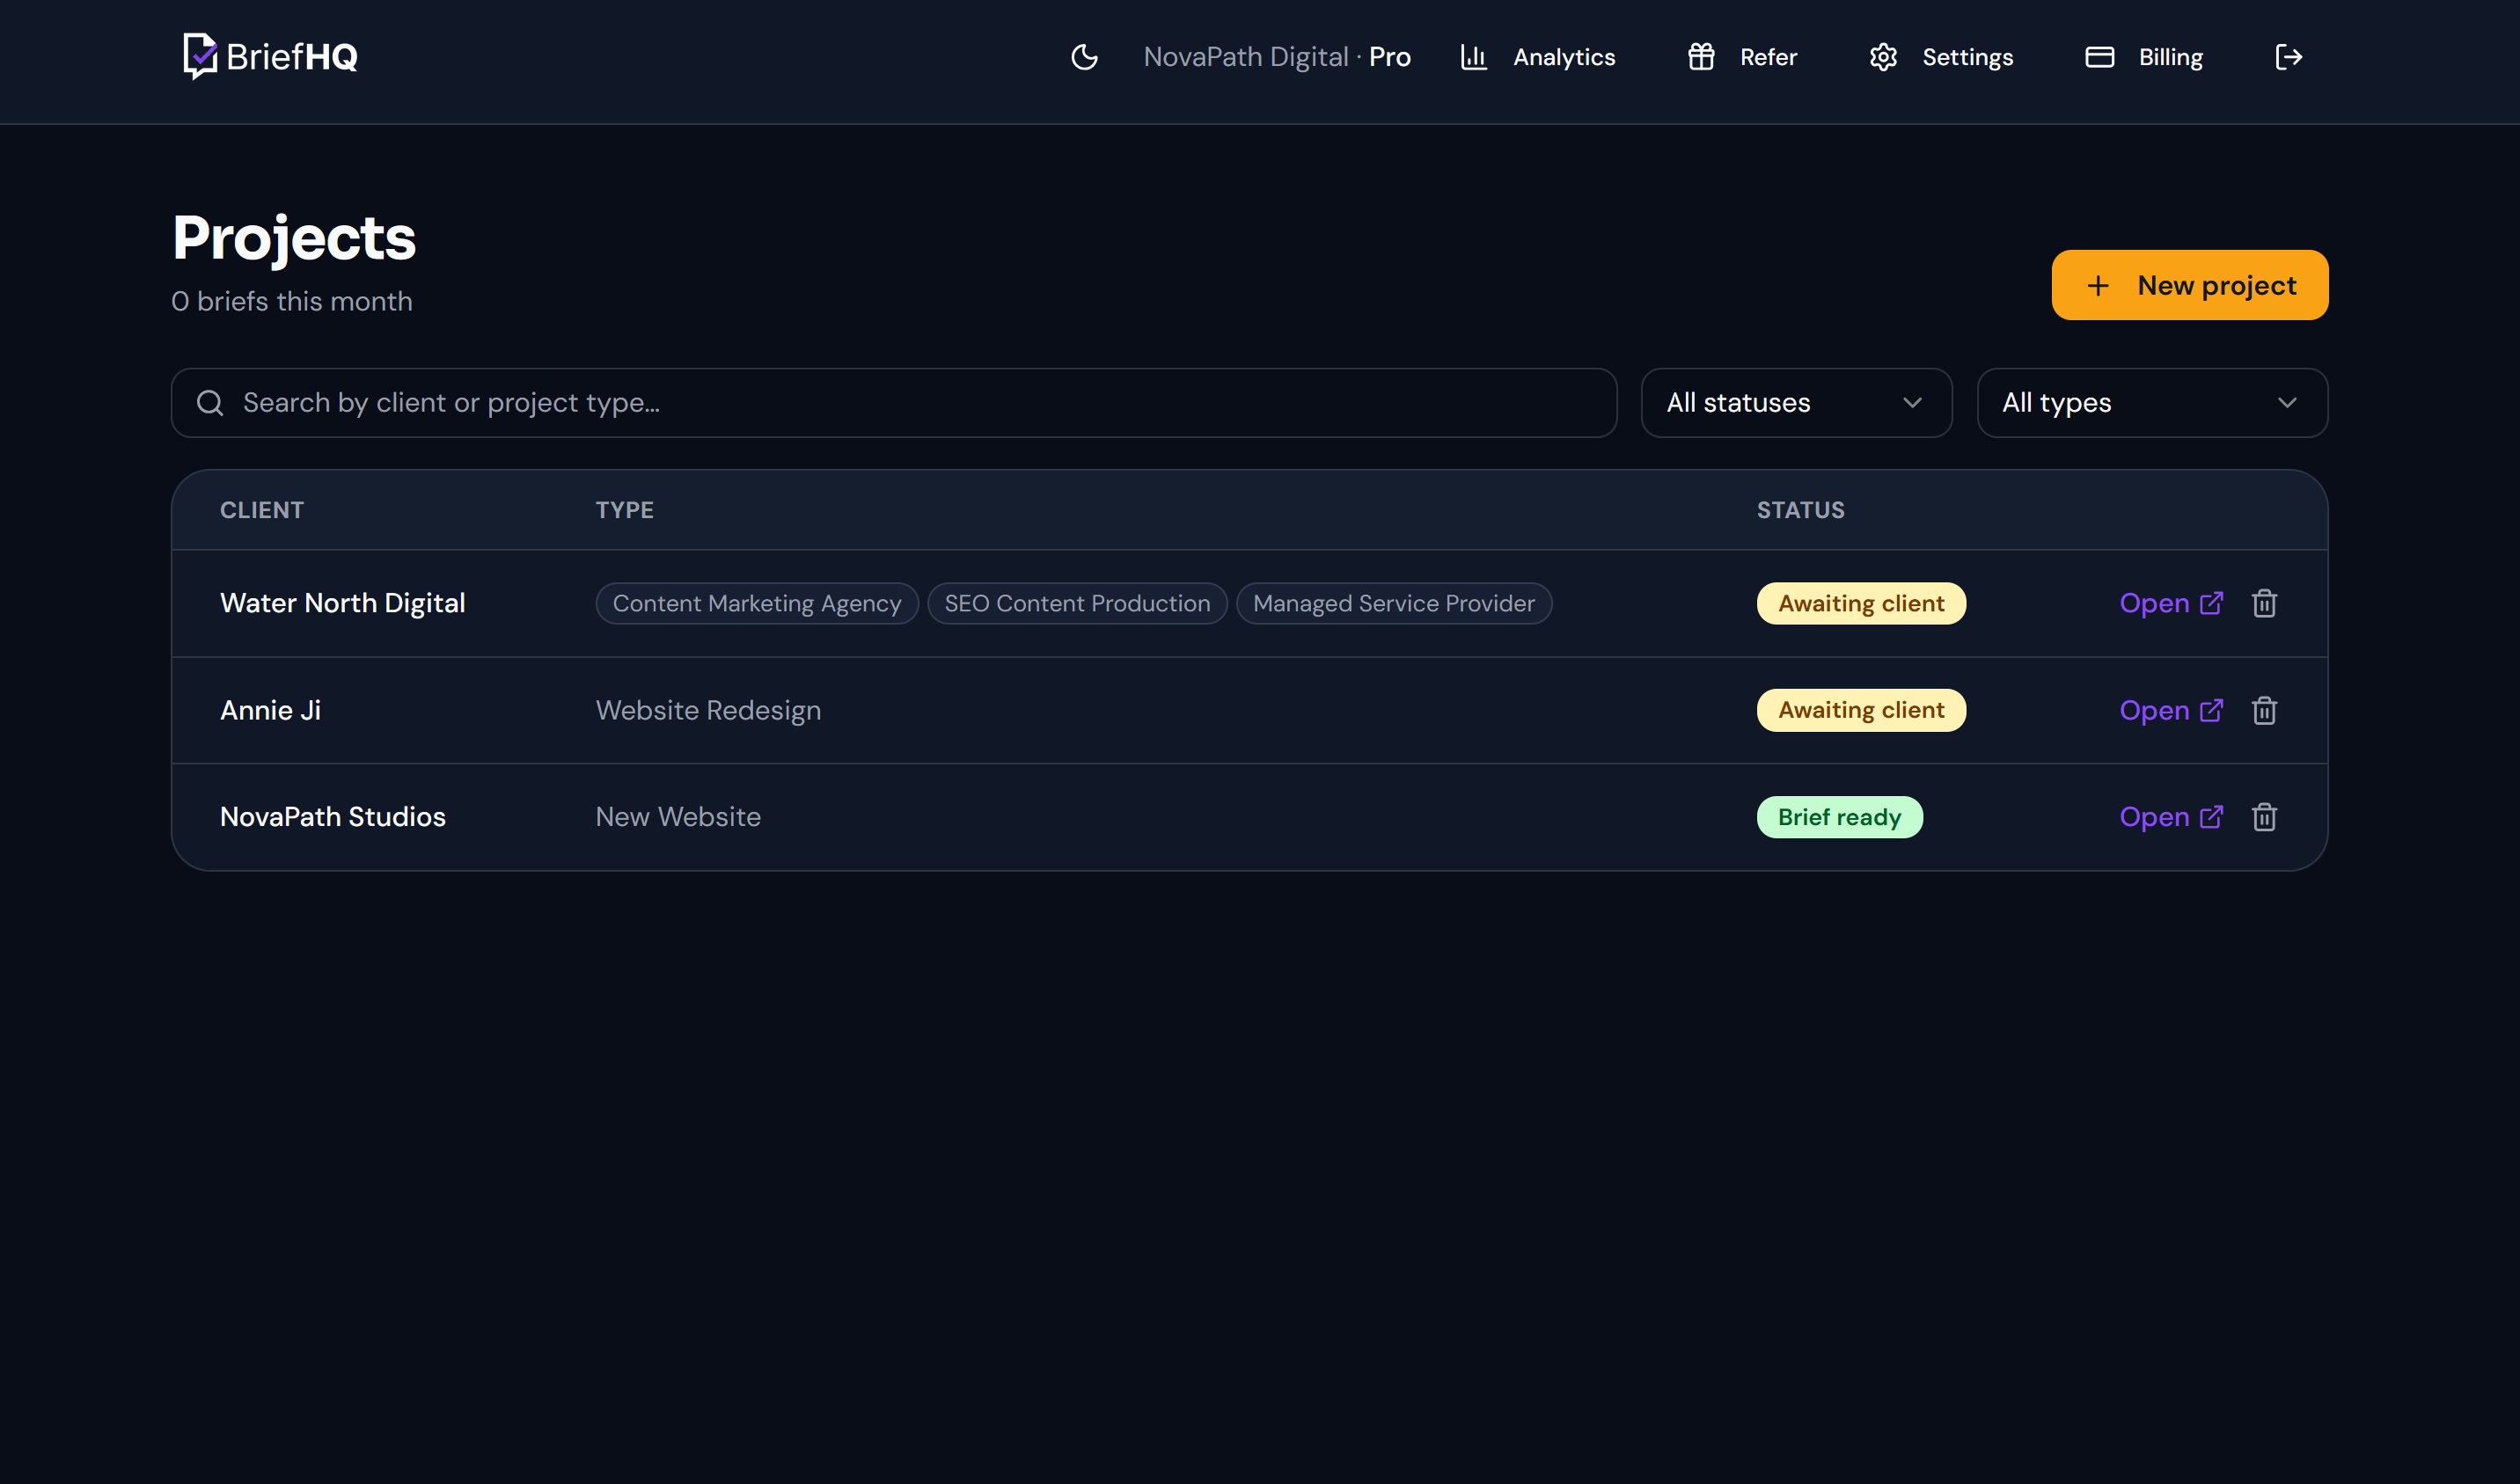Viewport: 2520px width, 1484px height.
Task: Click the Brief ready status badge
Action: coord(1839,818)
